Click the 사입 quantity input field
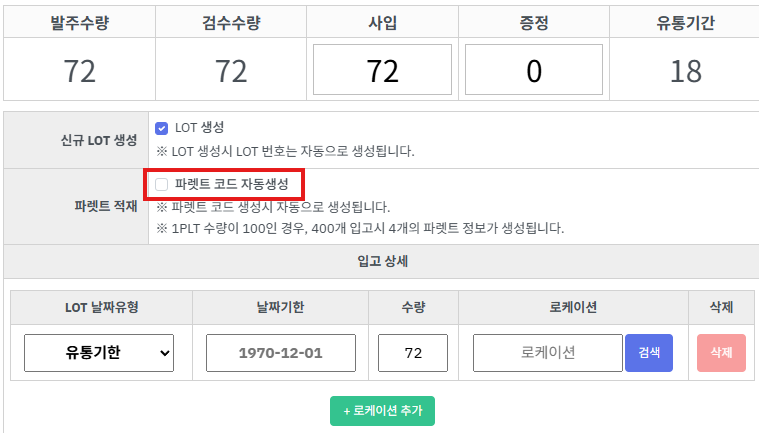759x433 pixels. click(x=383, y=70)
